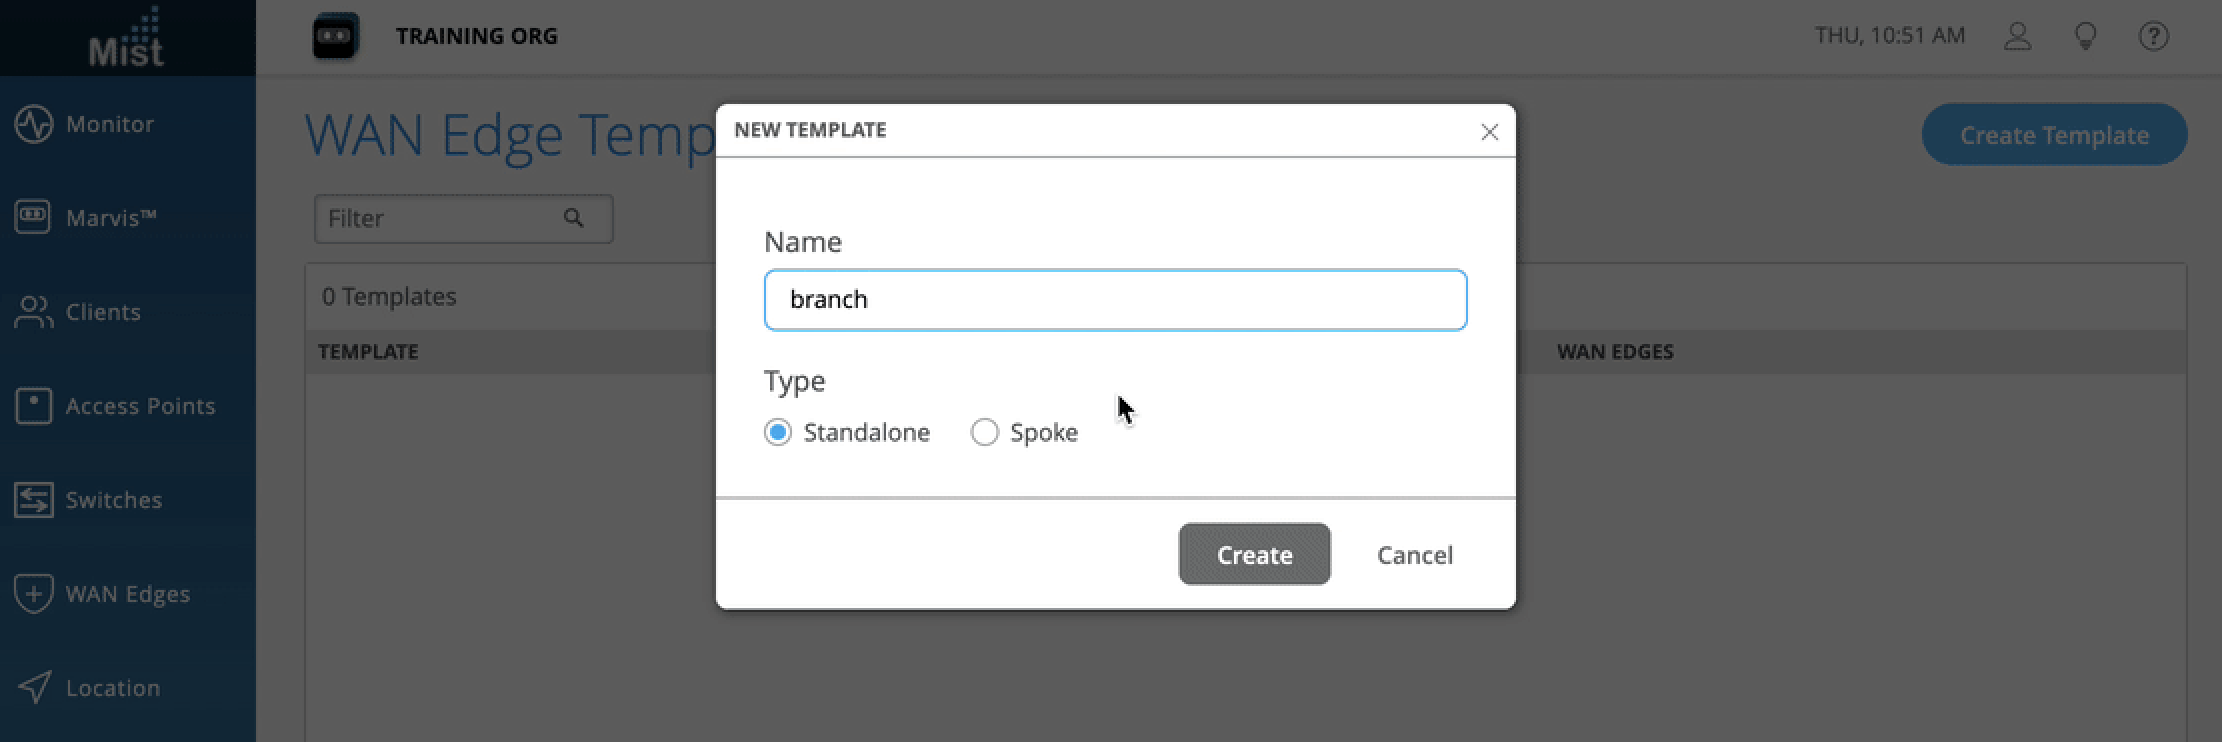The width and height of the screenshot is (2222, 742).
Task: Click the Clients people icon
Action: click(33, 312)
